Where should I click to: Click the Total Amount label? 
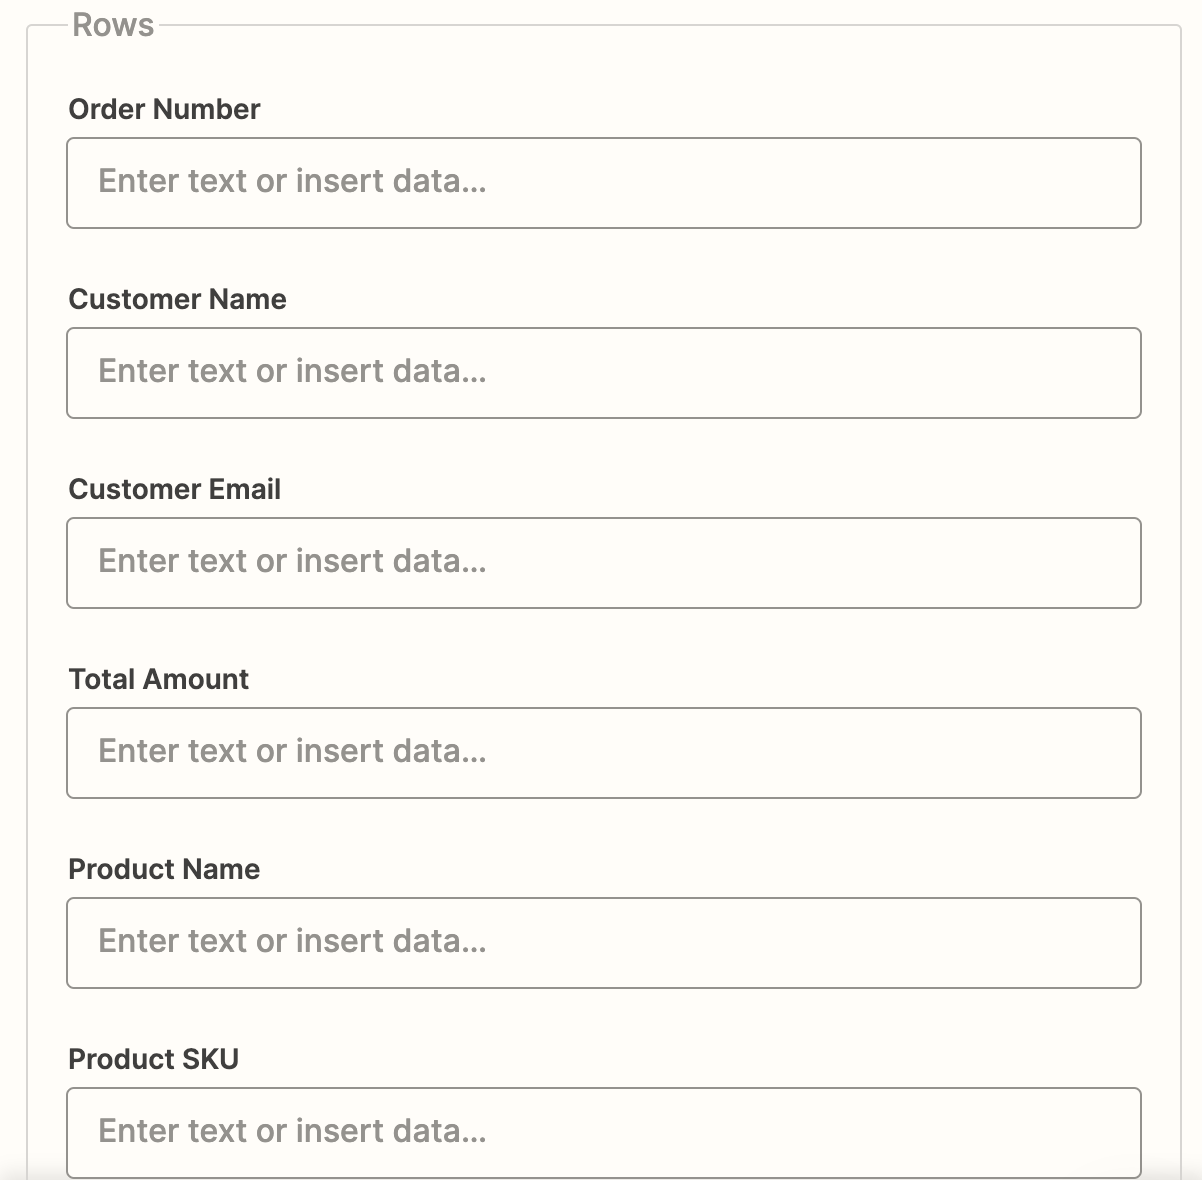tap(158, 679)
